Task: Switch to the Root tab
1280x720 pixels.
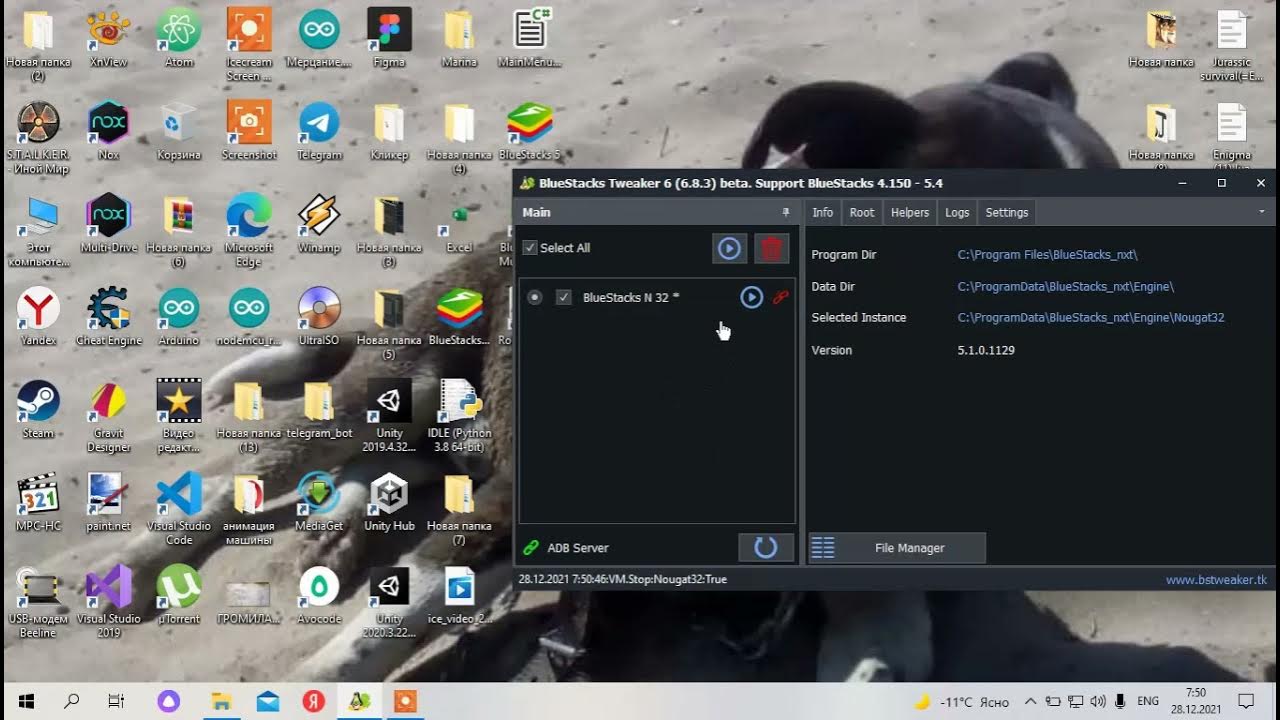Action: tap(862, 212)
